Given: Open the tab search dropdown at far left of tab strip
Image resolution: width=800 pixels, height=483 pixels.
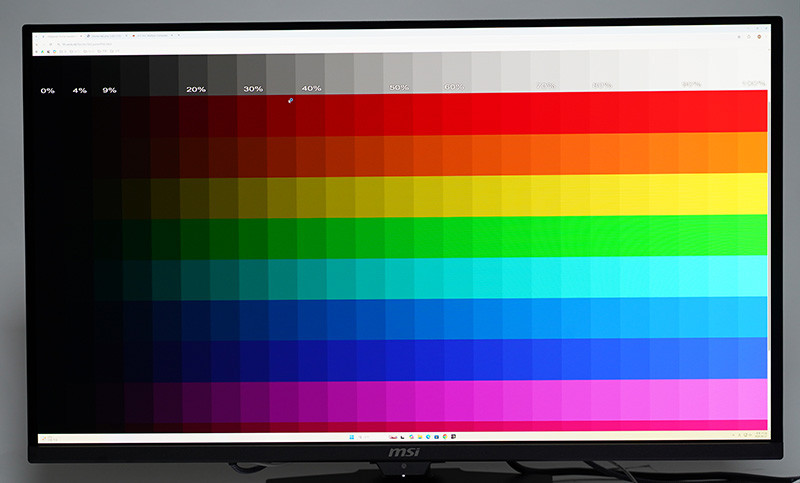Looking at the screenshot, I should coord(36,36).
